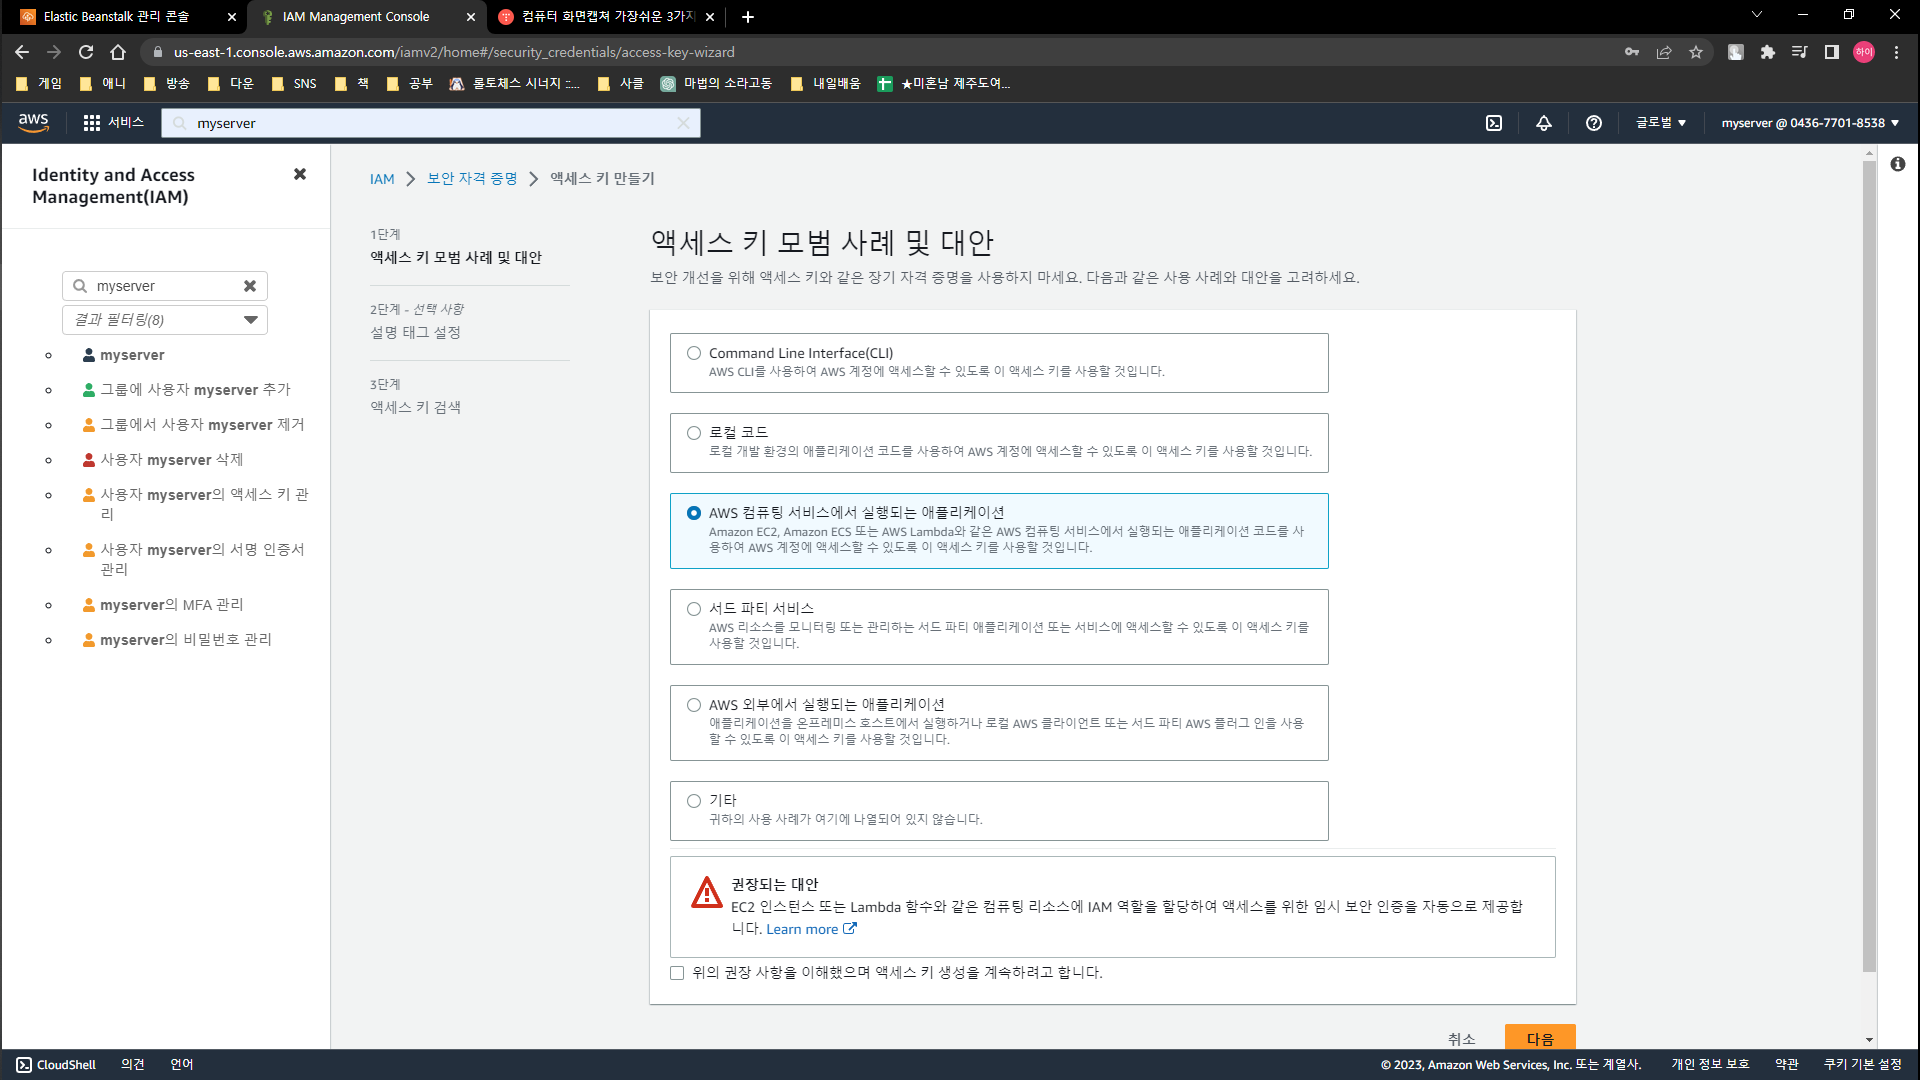Viewport: 1920px width, 1080px height.
Task: Go to browser home page
Action: click(x=118, y=52)
